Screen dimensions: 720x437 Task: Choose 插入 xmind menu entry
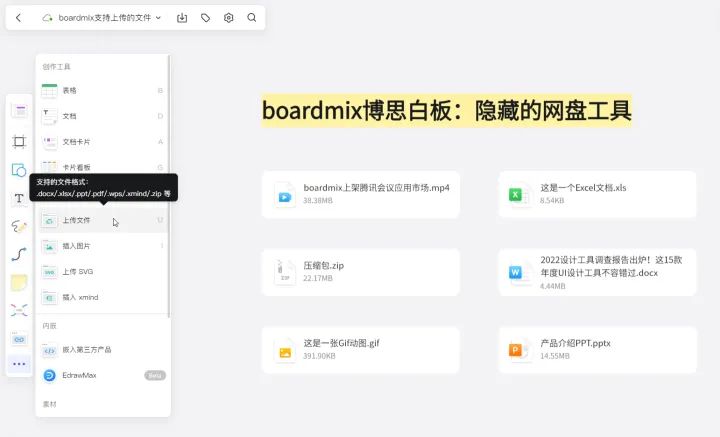[x=103, y=297]
